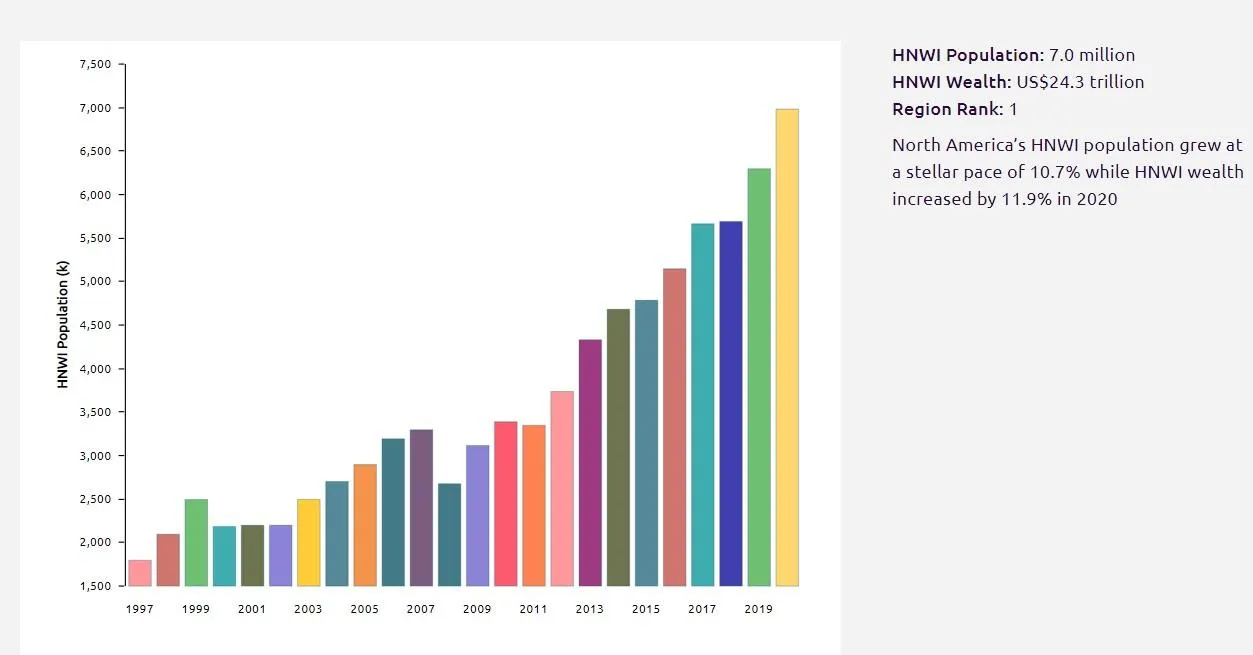Click the green 1999 bar
The height and width of the screenshot is (655, 1253).
[x=196, y=542]
